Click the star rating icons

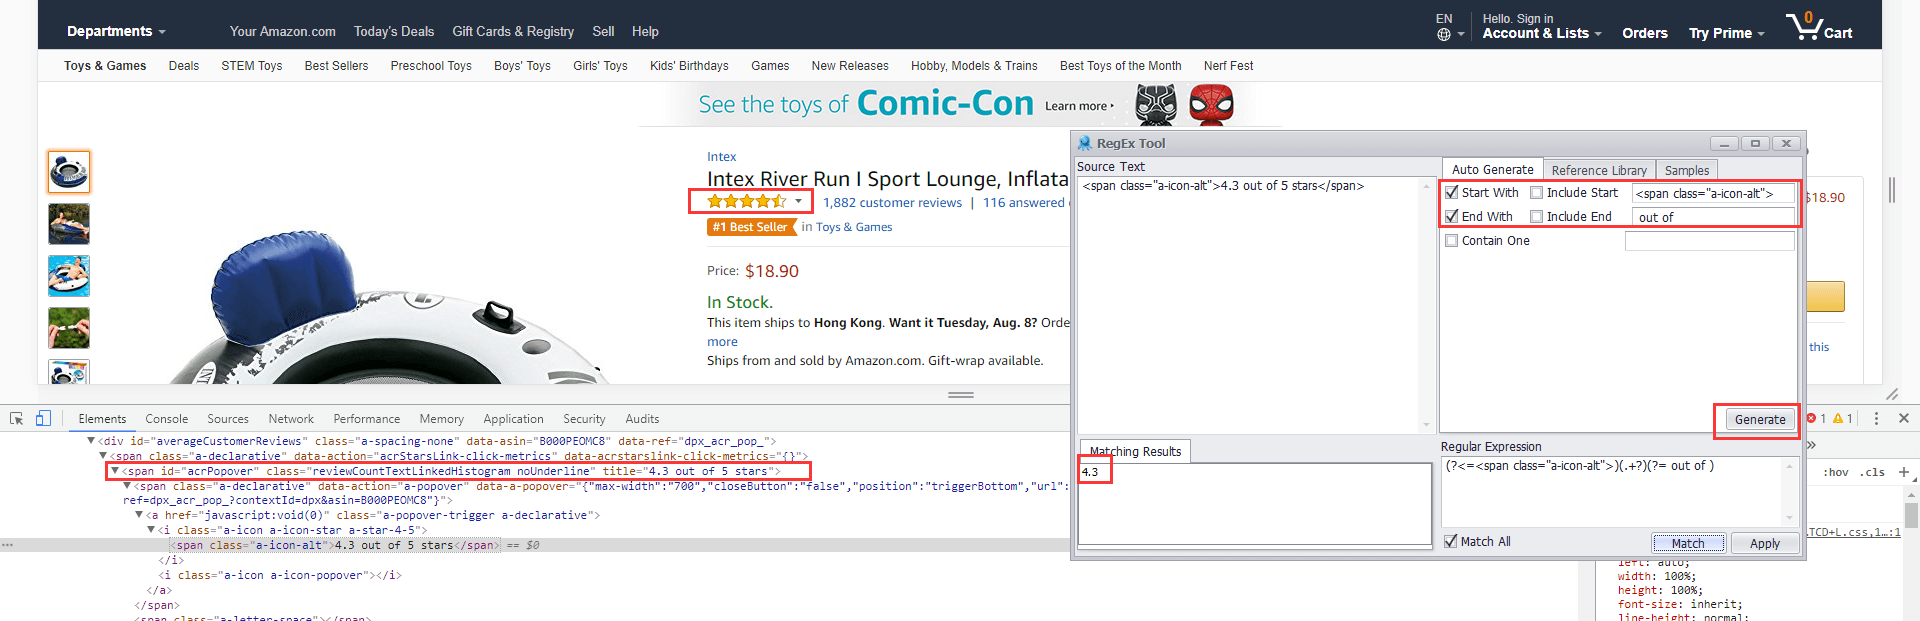pyautogui.click(x=747, y=201)
